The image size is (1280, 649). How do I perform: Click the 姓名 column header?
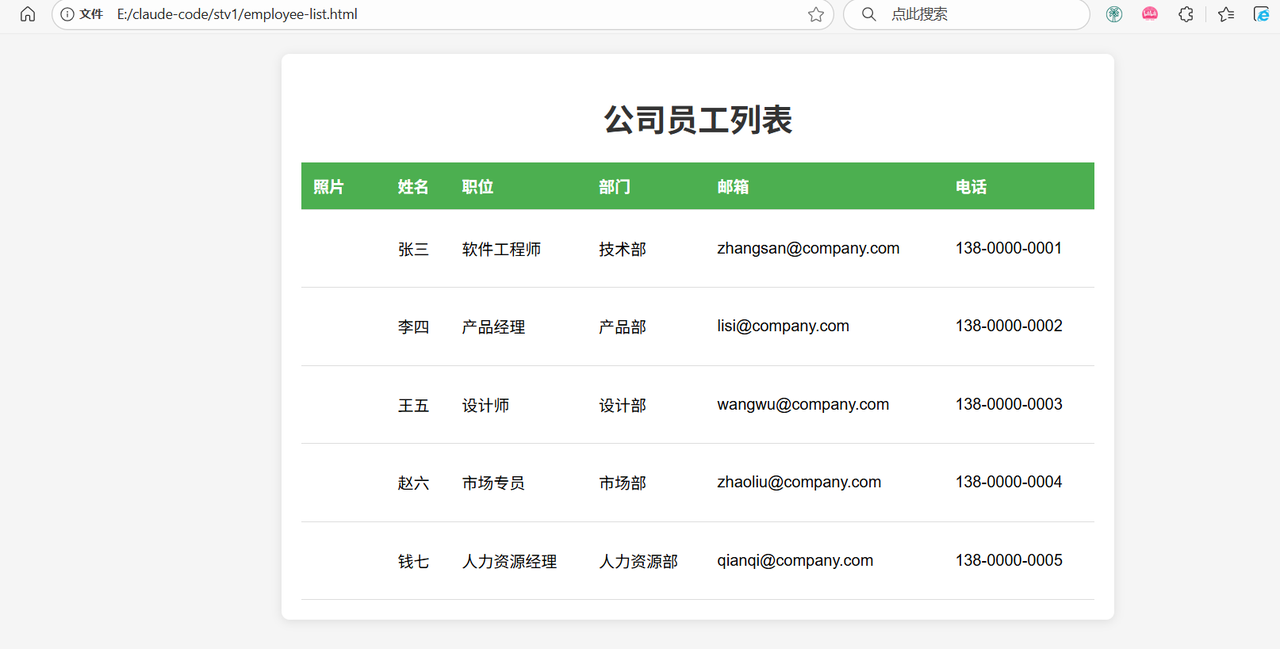pos(413,187)
